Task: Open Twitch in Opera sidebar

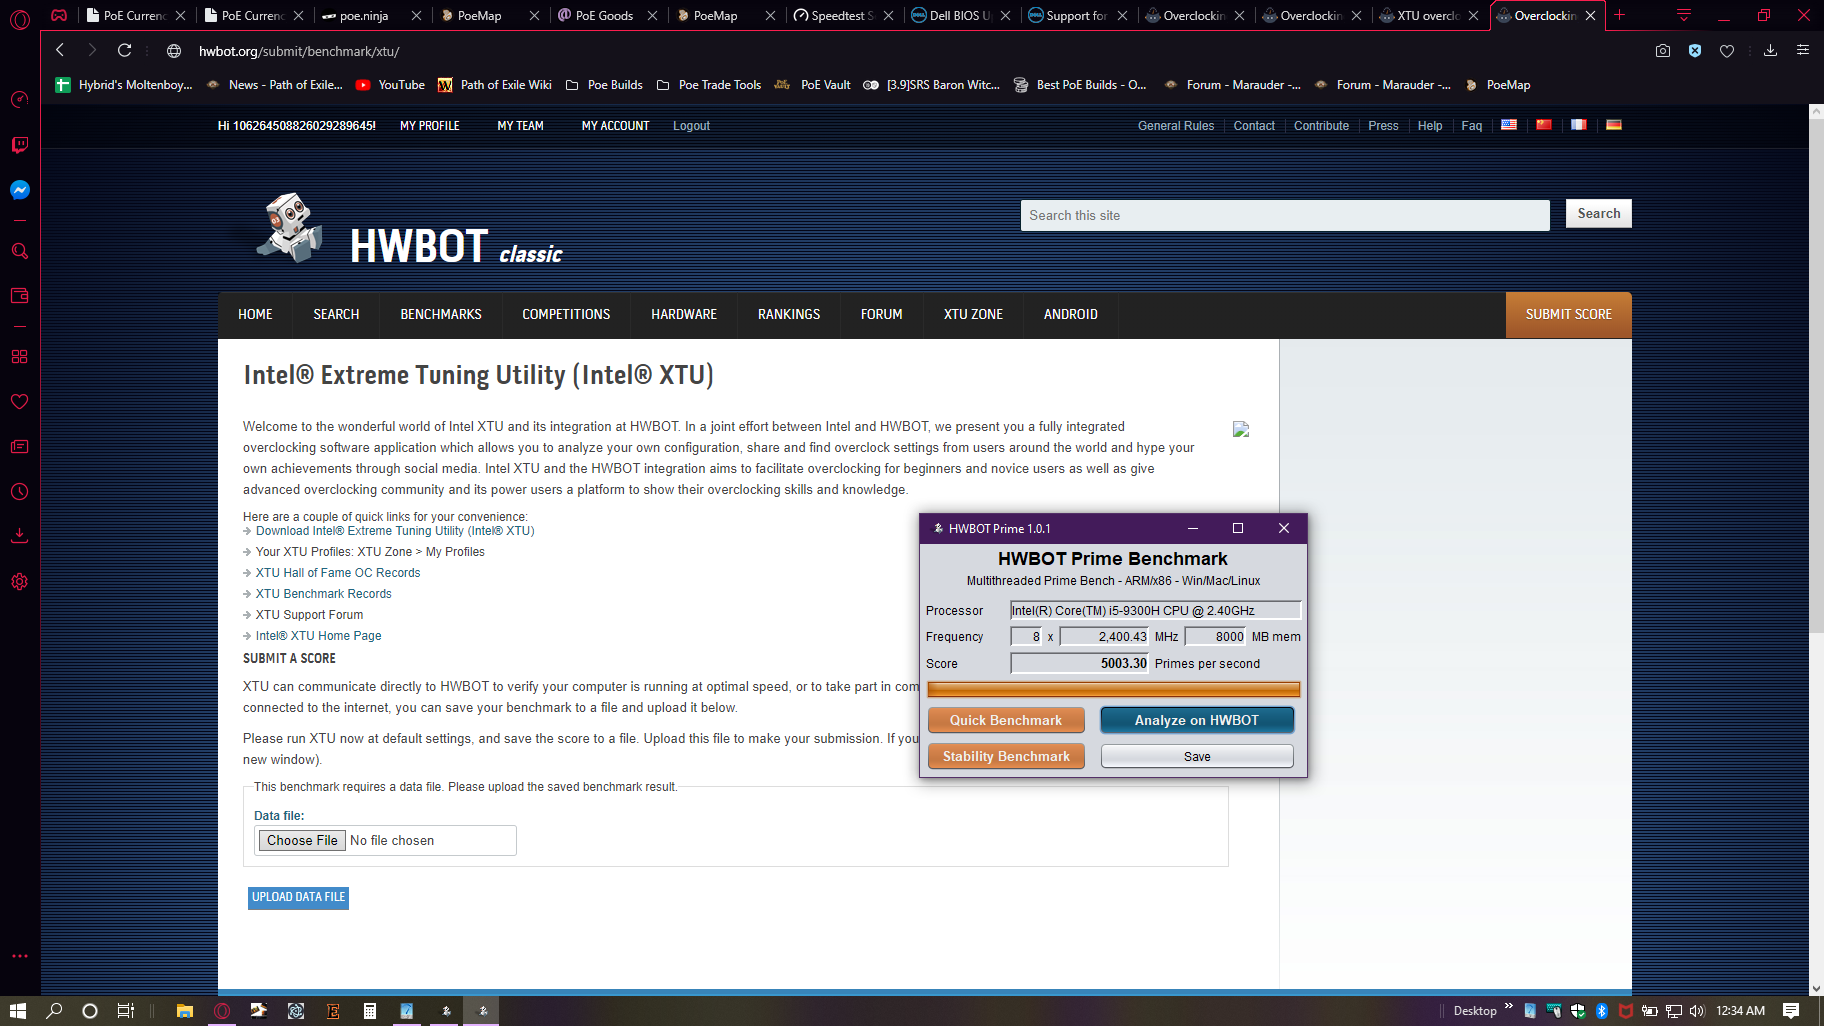Action: click(19, 145)
